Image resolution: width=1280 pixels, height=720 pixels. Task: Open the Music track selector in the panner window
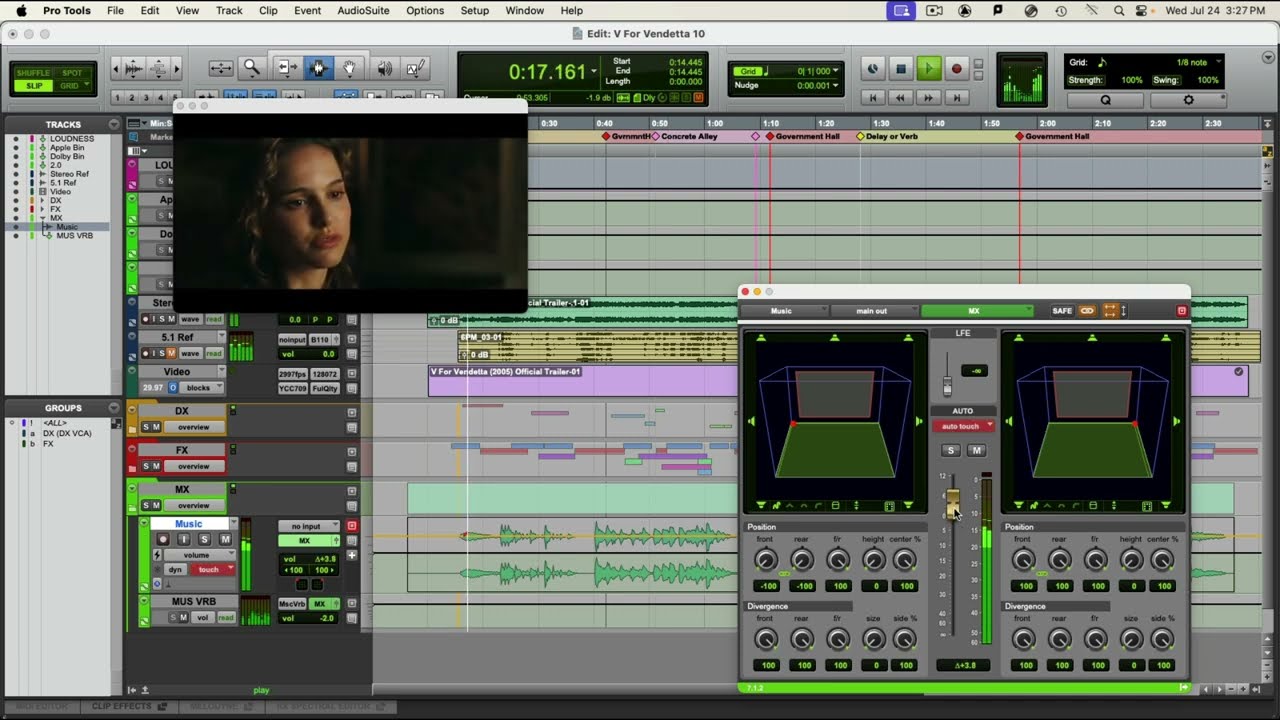pyautogui.click(x=784, y=311)
